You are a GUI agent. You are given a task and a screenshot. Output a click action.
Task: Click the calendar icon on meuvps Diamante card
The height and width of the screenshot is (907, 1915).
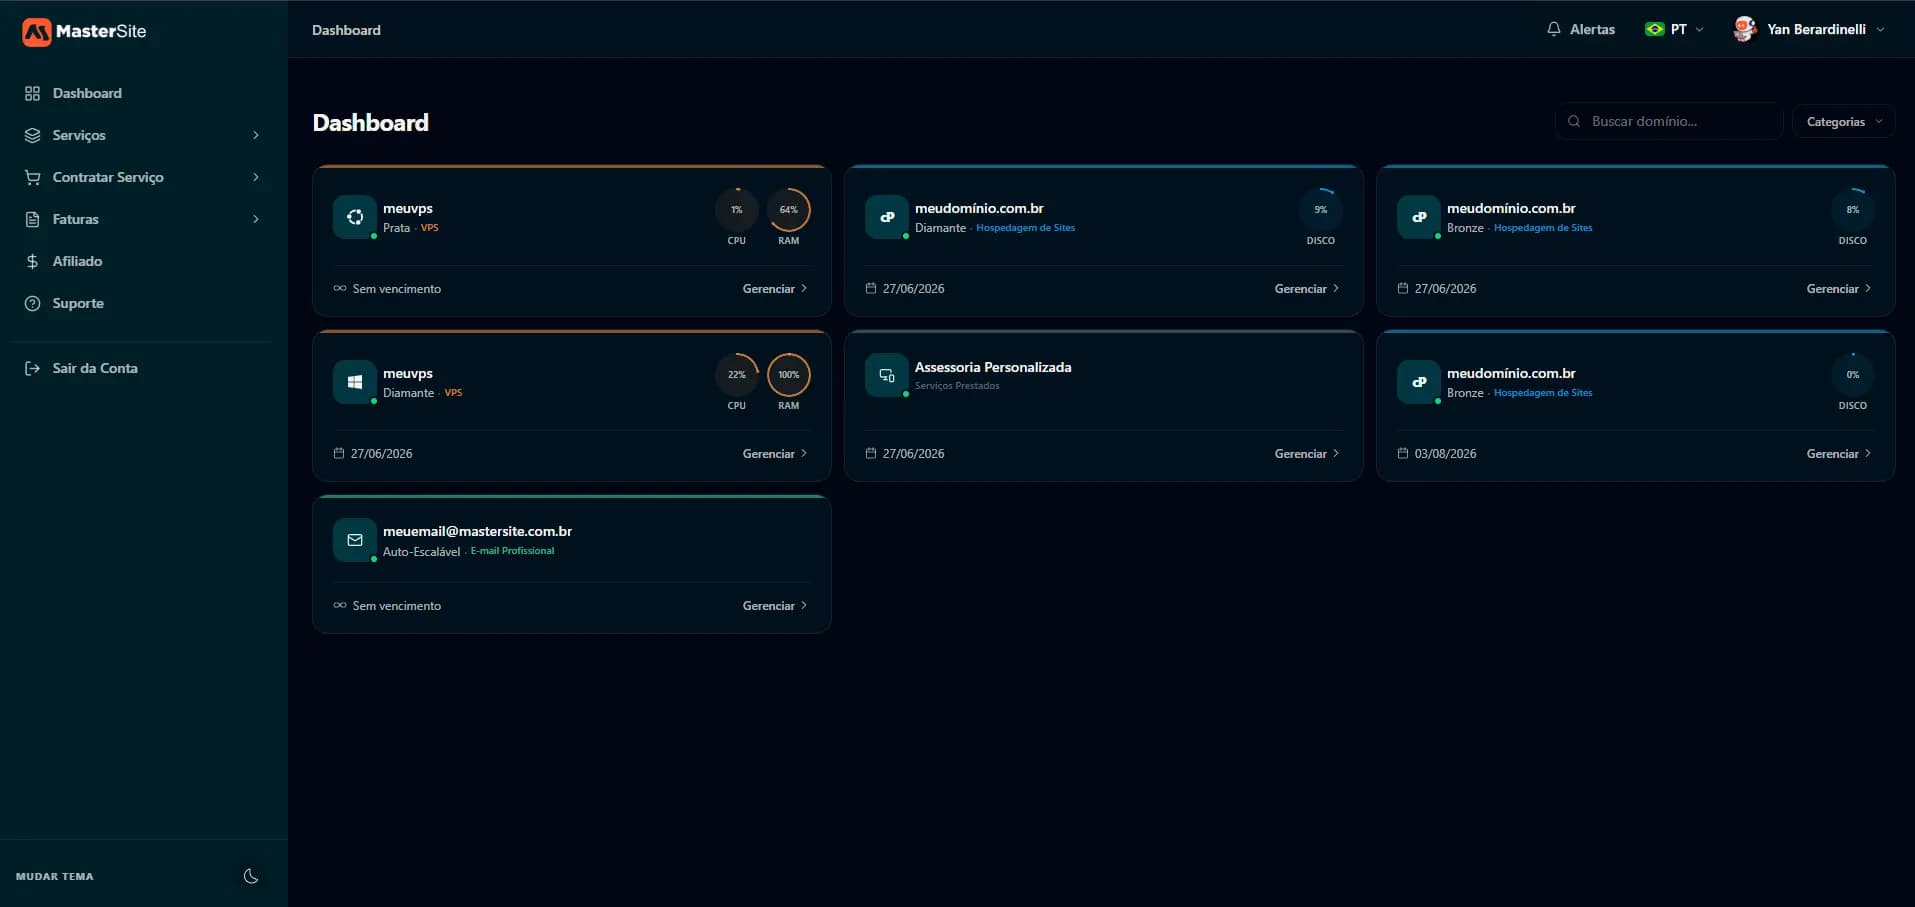click(339, 453)
